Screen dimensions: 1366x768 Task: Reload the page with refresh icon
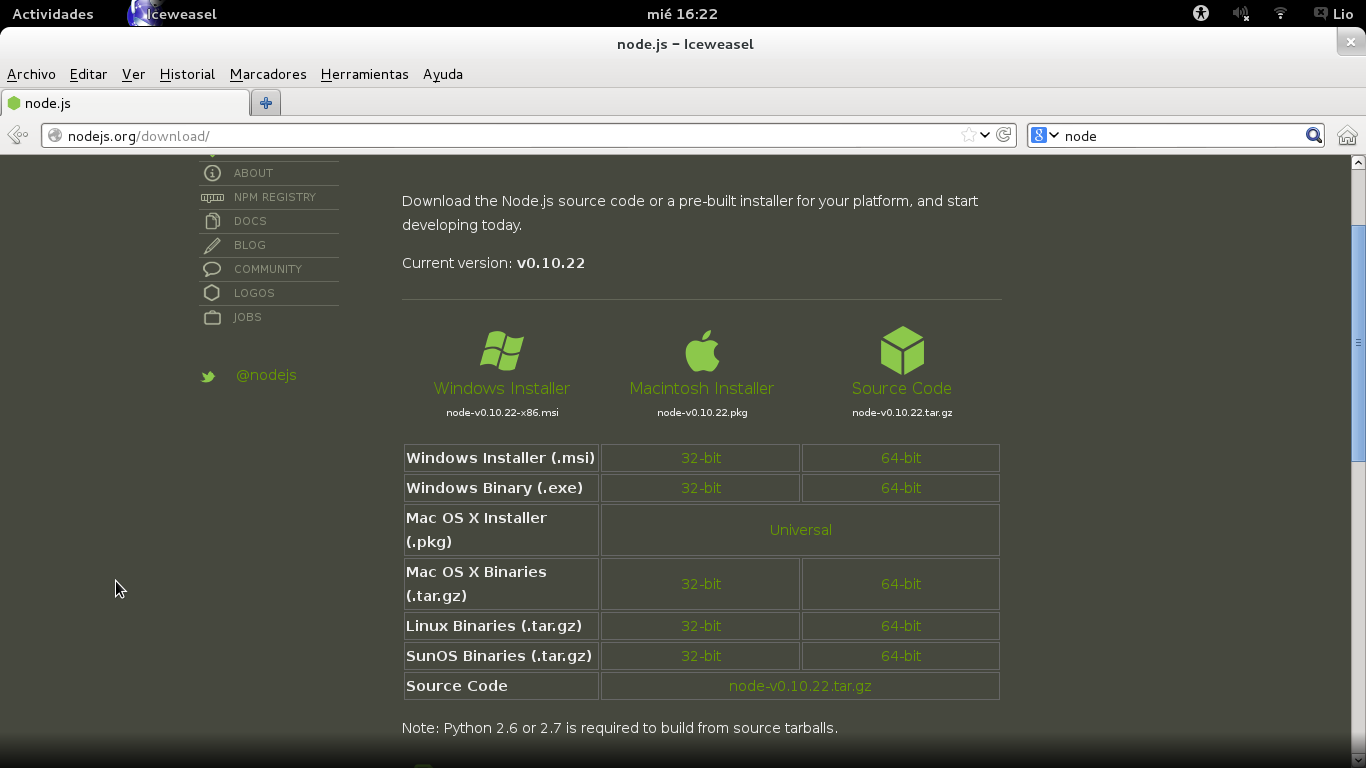click(x=1004, y=135)
